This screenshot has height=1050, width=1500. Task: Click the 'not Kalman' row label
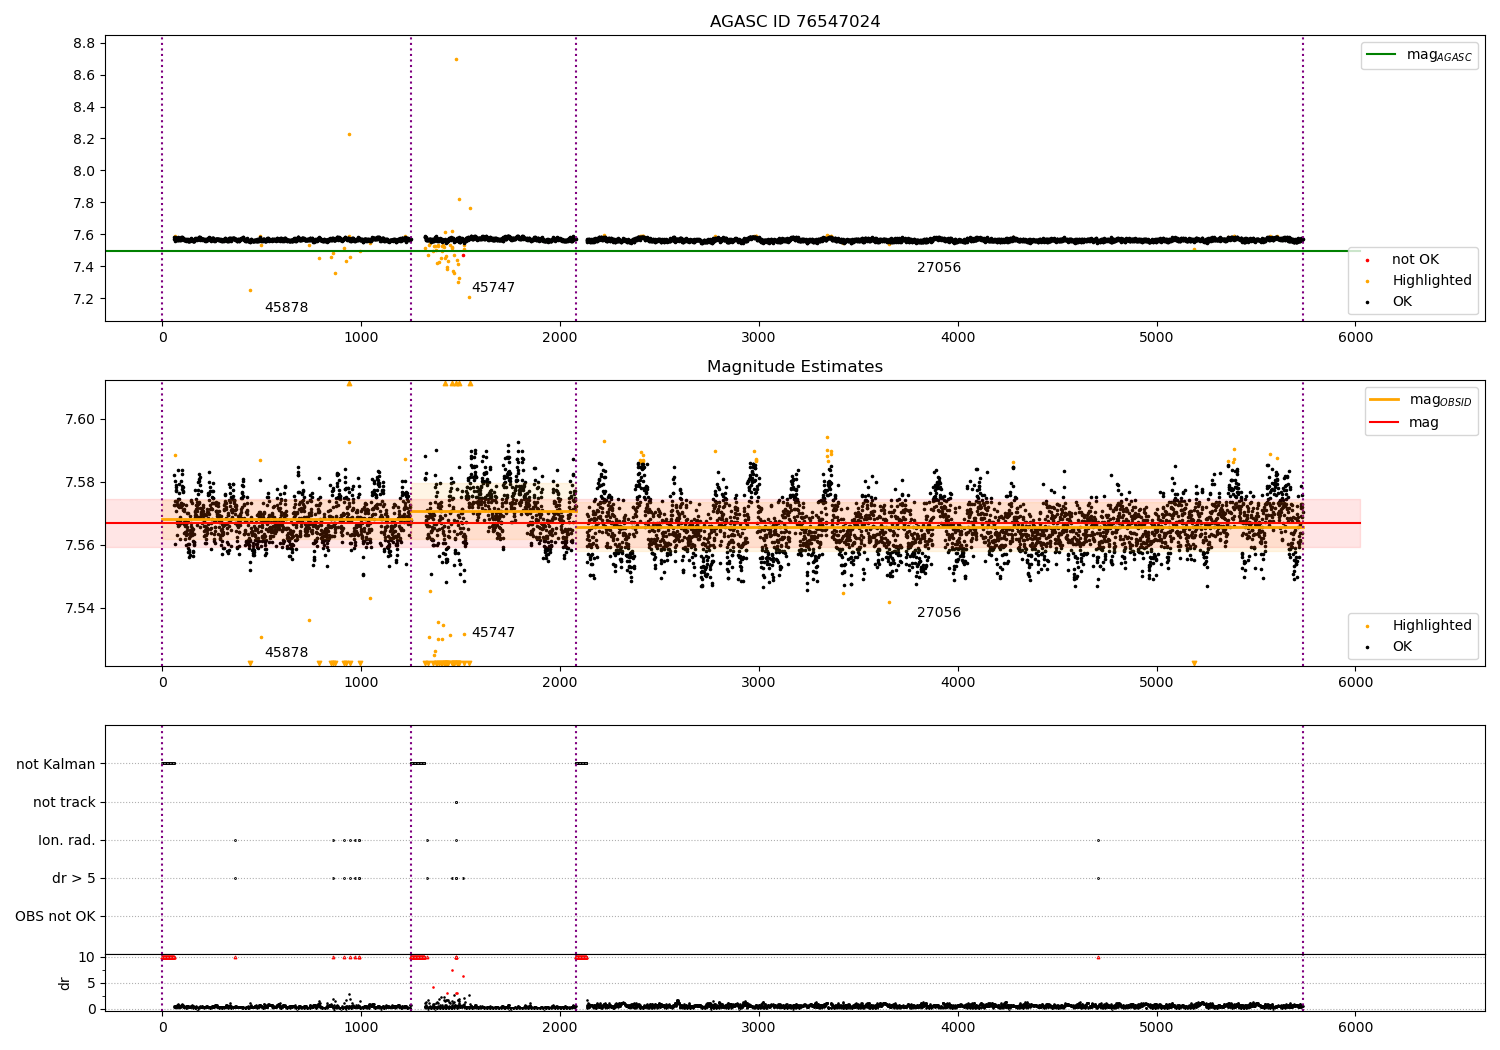[56, 764]
